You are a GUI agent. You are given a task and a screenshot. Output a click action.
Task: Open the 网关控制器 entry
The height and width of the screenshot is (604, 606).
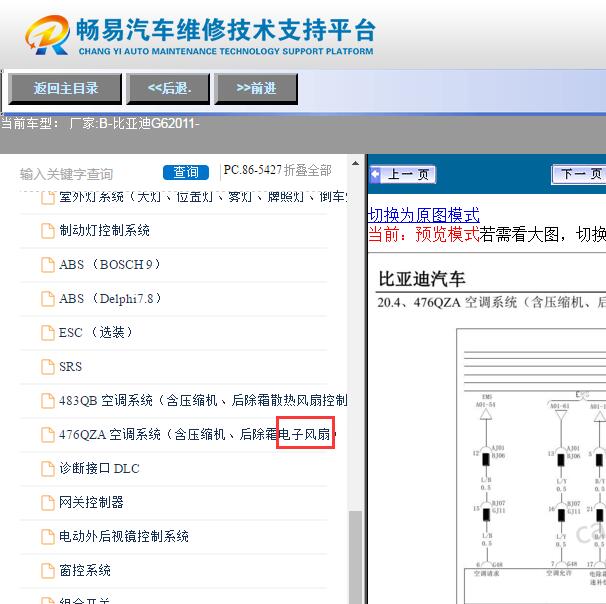(x=91, y=503)
